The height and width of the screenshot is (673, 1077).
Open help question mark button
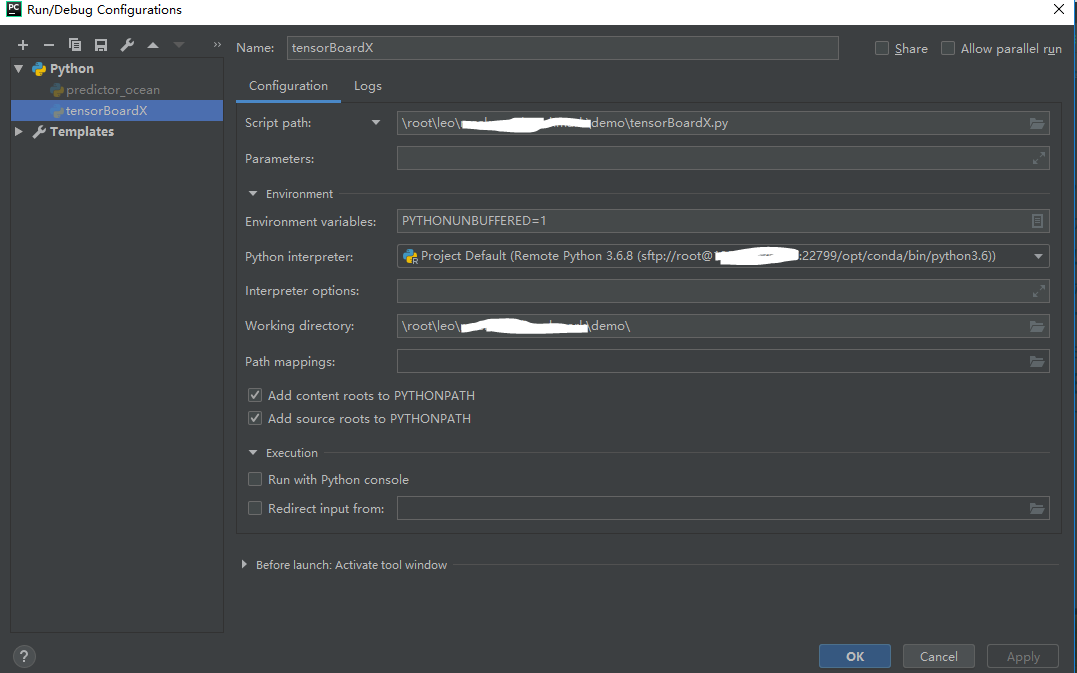tap(24, 656)
